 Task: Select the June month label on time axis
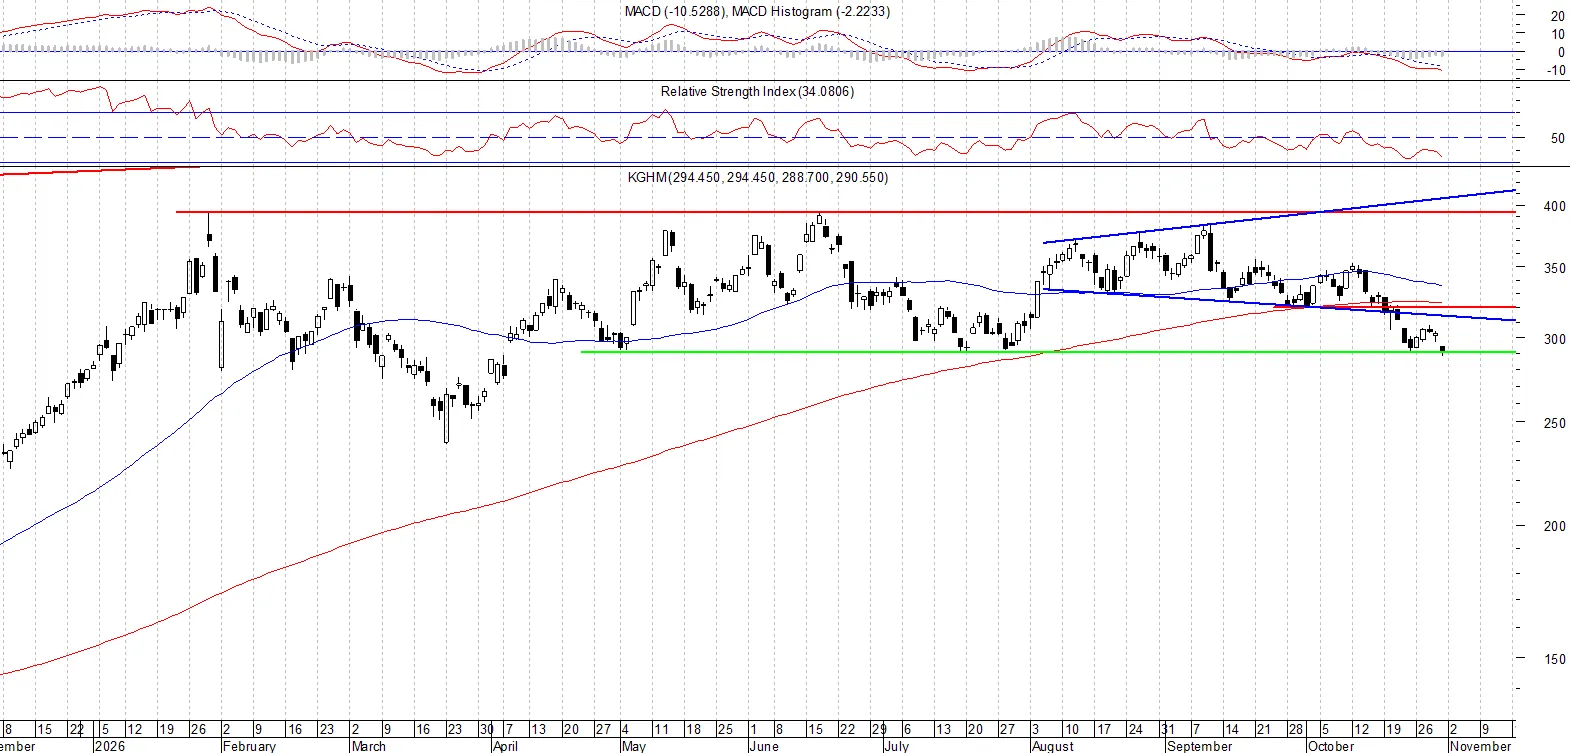(x=764, y=746)
